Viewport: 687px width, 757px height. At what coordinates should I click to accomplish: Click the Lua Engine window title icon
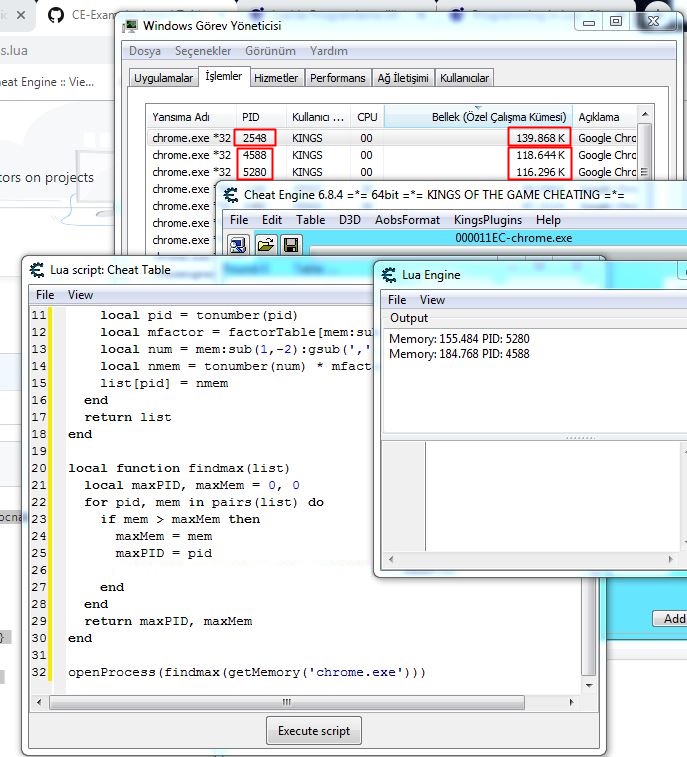(387, 274)
